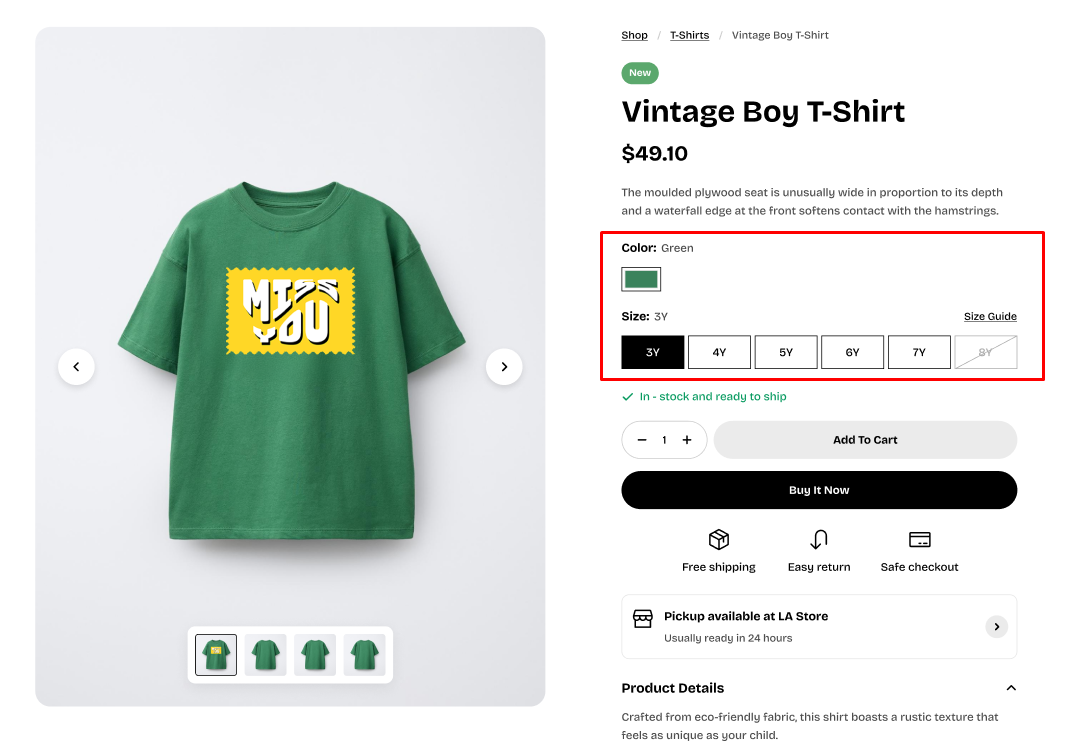Open pickup details arrow for LA Store
This screenshot has height=755, width=1092.
tap(996, 627)
